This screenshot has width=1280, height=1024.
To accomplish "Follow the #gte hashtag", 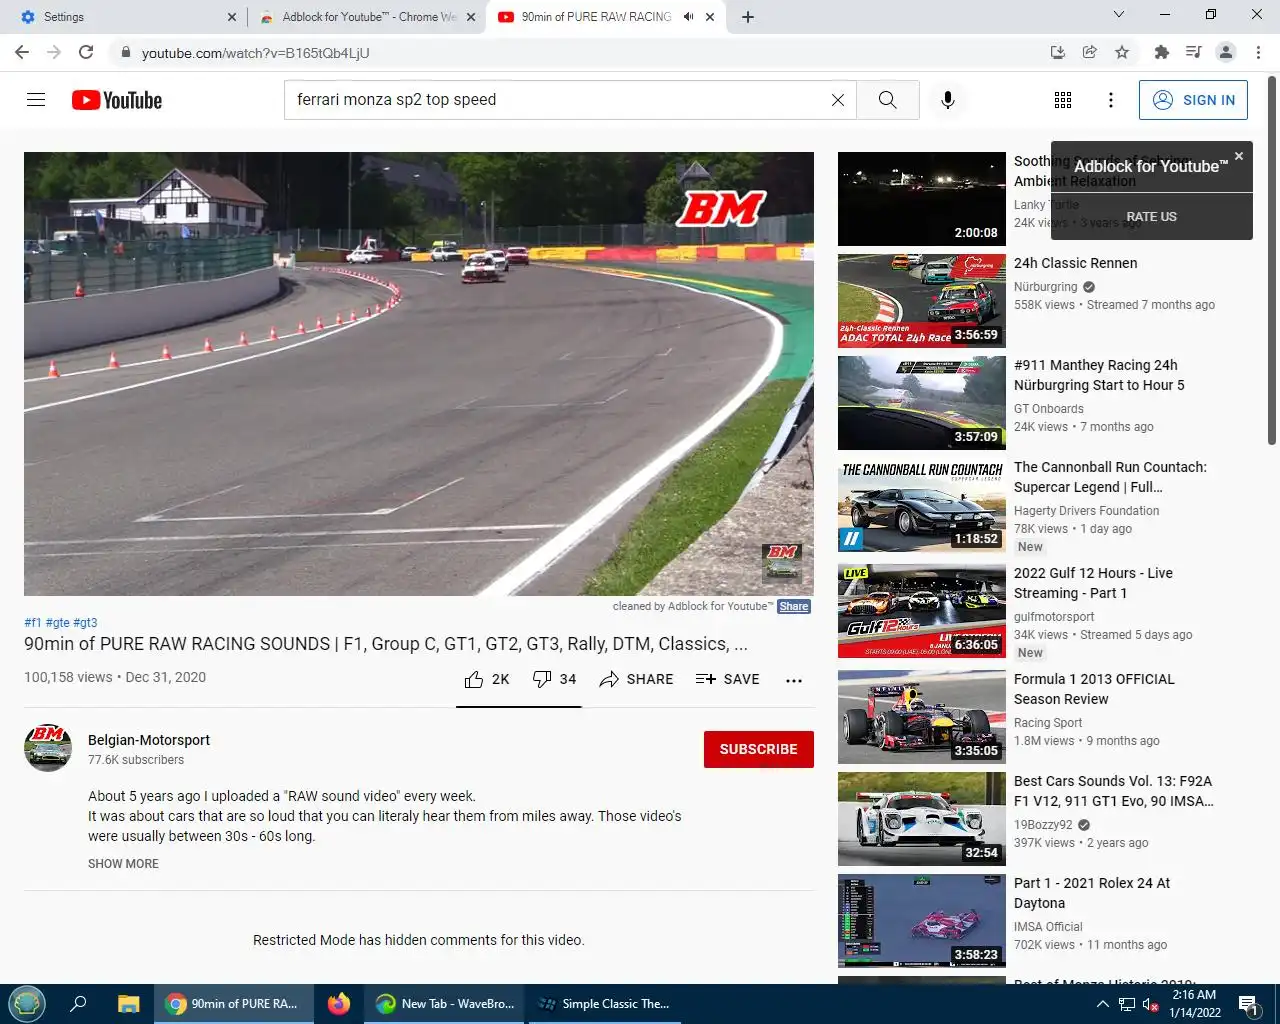I will (58, 622).
